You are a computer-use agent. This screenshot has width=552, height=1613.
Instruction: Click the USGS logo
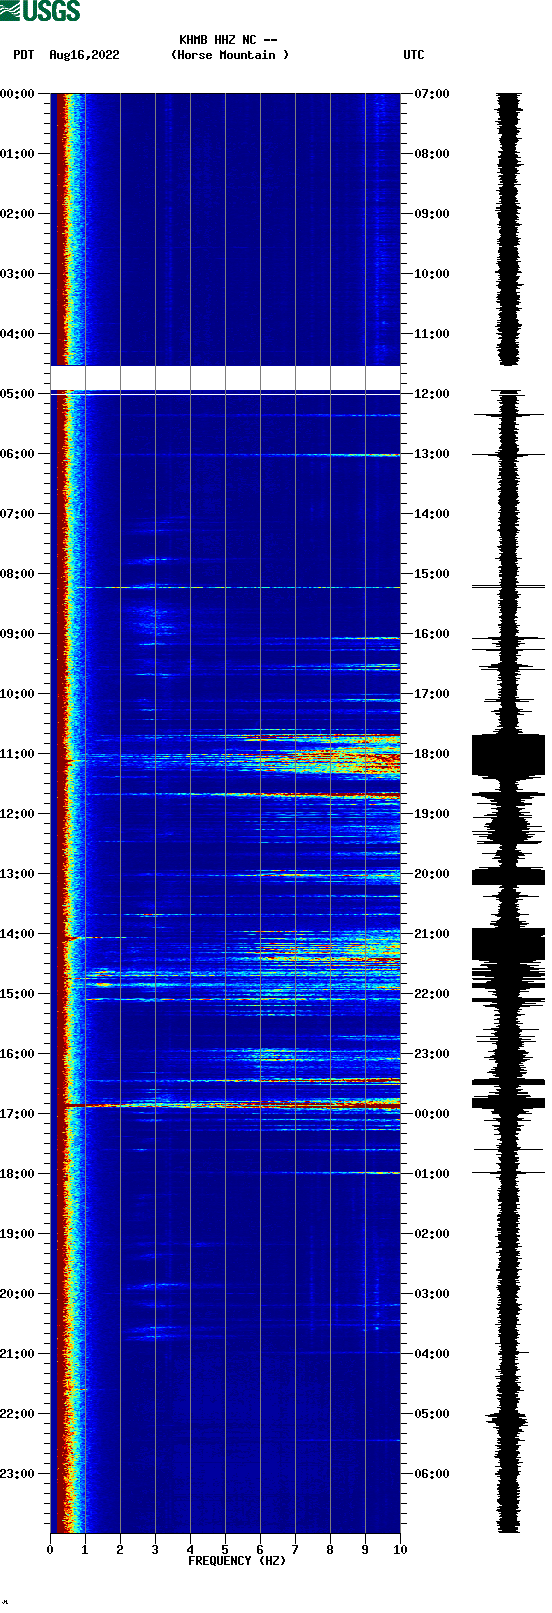(40, 11)
